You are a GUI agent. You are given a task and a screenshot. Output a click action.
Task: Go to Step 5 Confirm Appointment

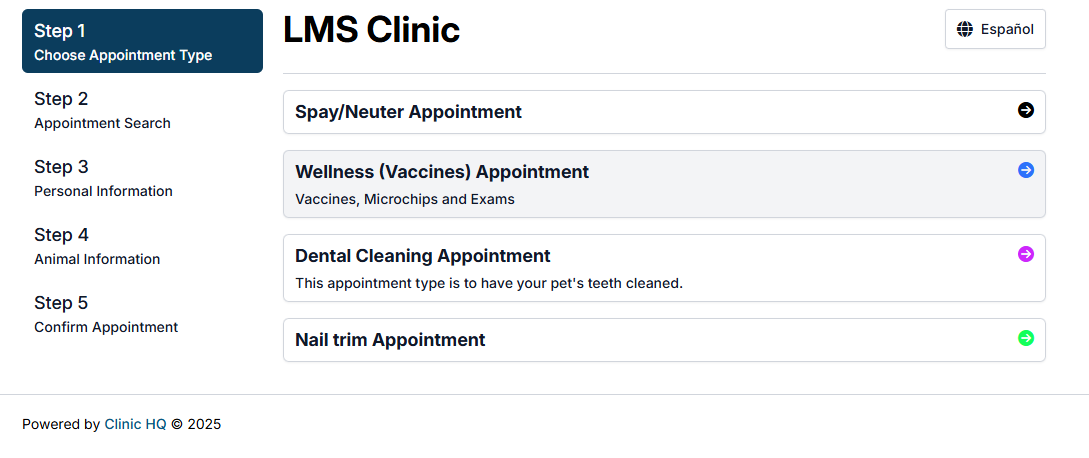pyautogui.click(x=106, y=314)
